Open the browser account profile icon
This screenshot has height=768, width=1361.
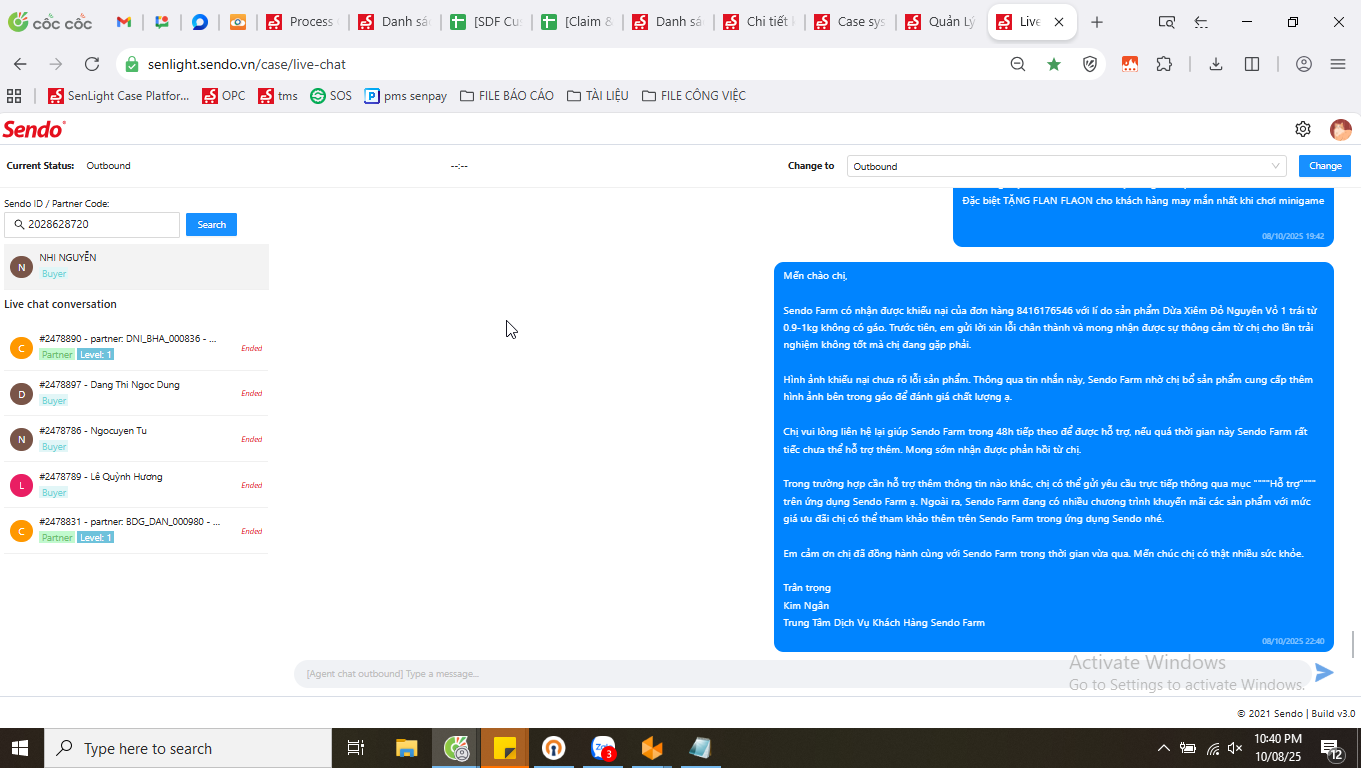(x=1304, y=64)
